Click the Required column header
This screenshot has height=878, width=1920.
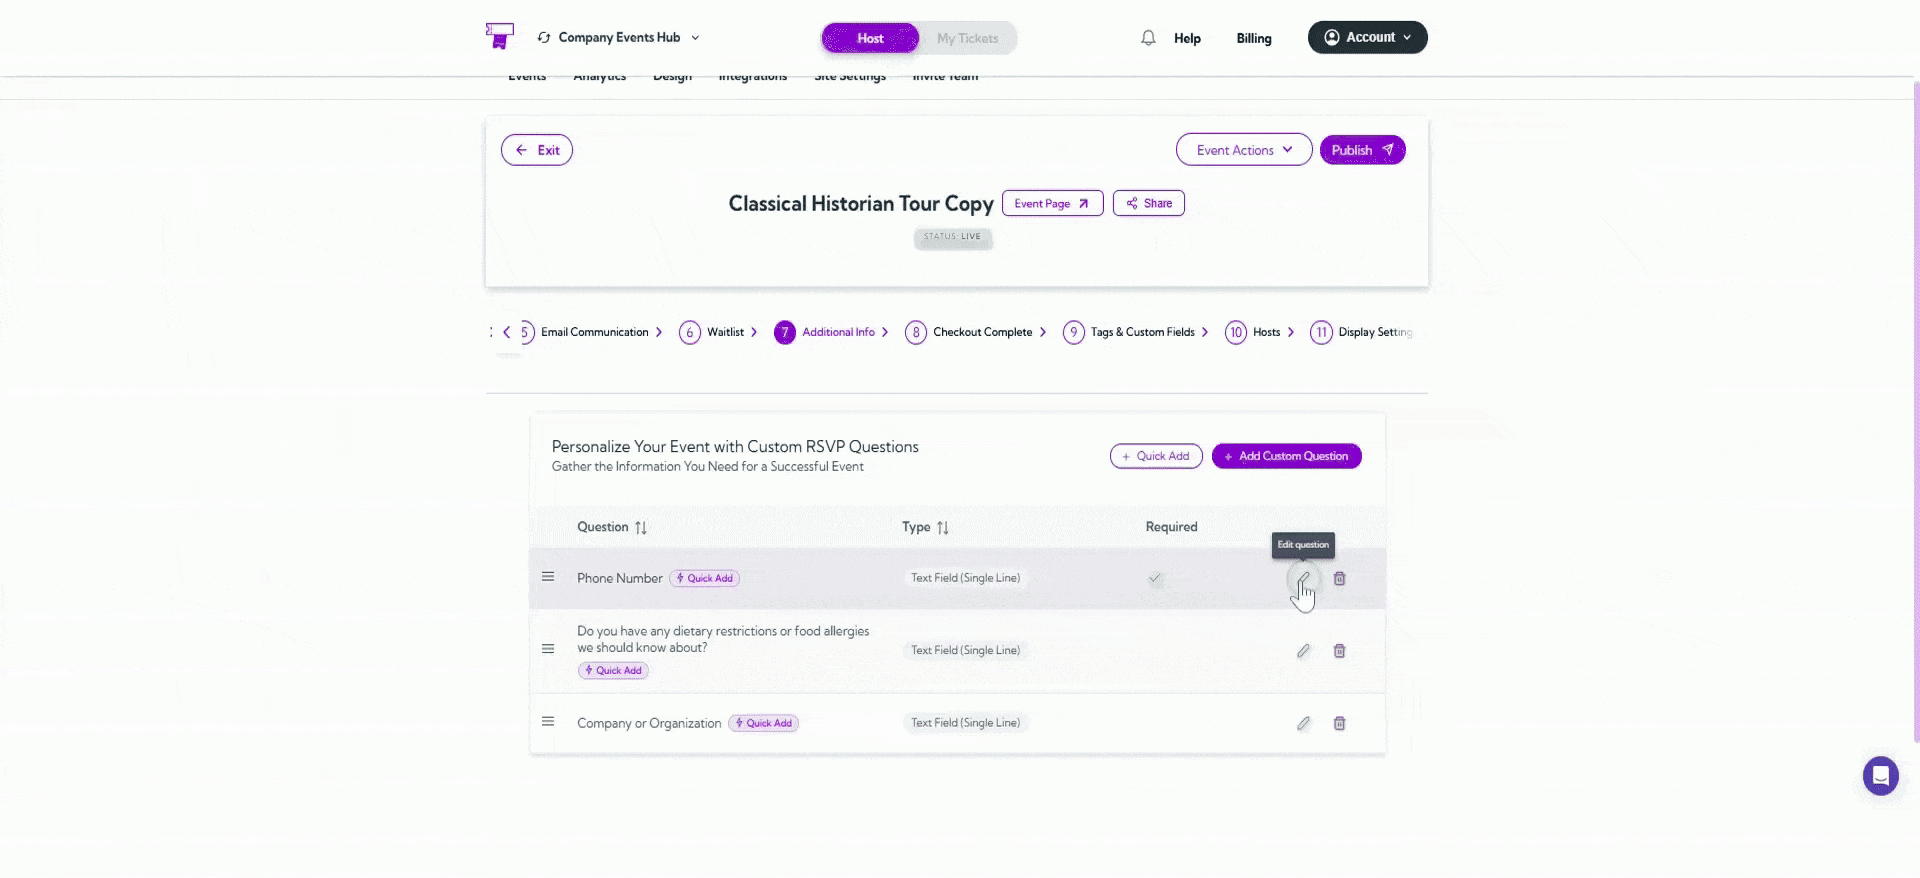point(1171,527)
